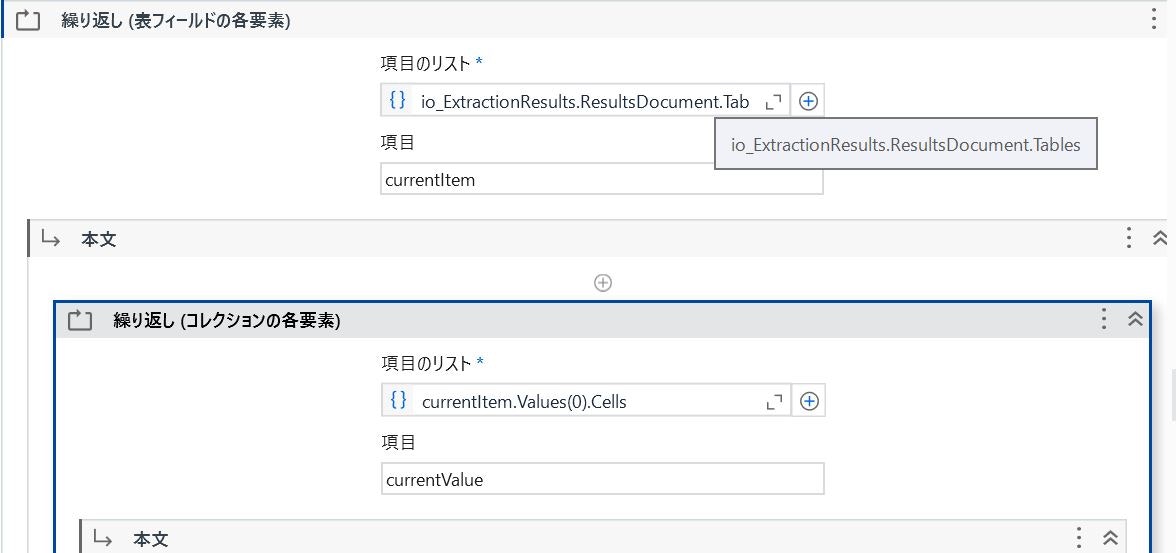This screenshot has width=1176, height=553.
Task: Click the currentValue item name field
Action: pos(602,479)
